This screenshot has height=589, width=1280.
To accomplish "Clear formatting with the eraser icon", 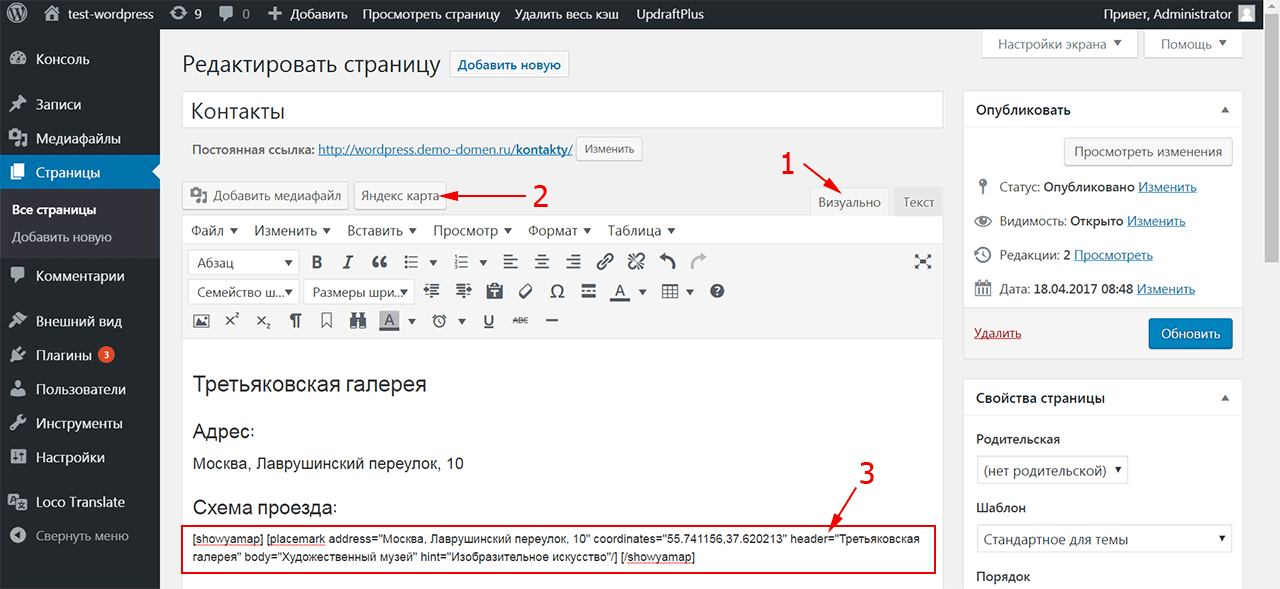I will coord(526,291).
